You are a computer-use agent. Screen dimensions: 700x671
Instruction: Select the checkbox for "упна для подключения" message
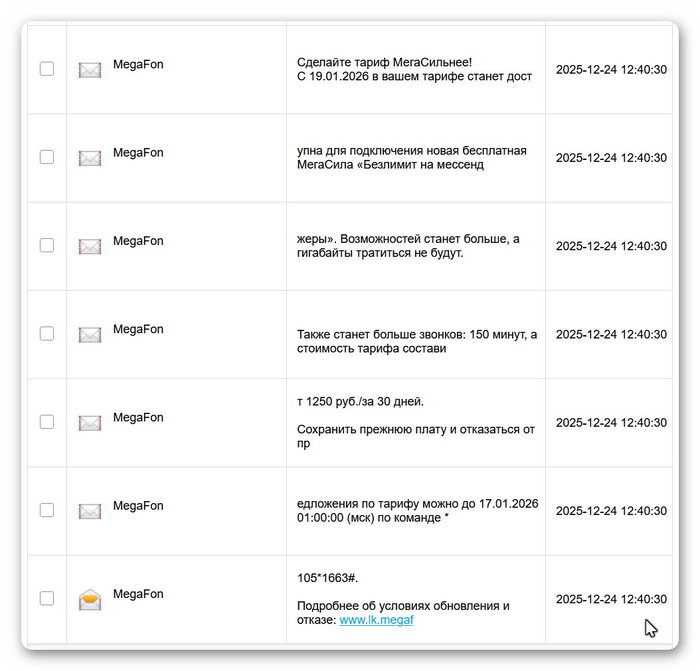(47, 157)
